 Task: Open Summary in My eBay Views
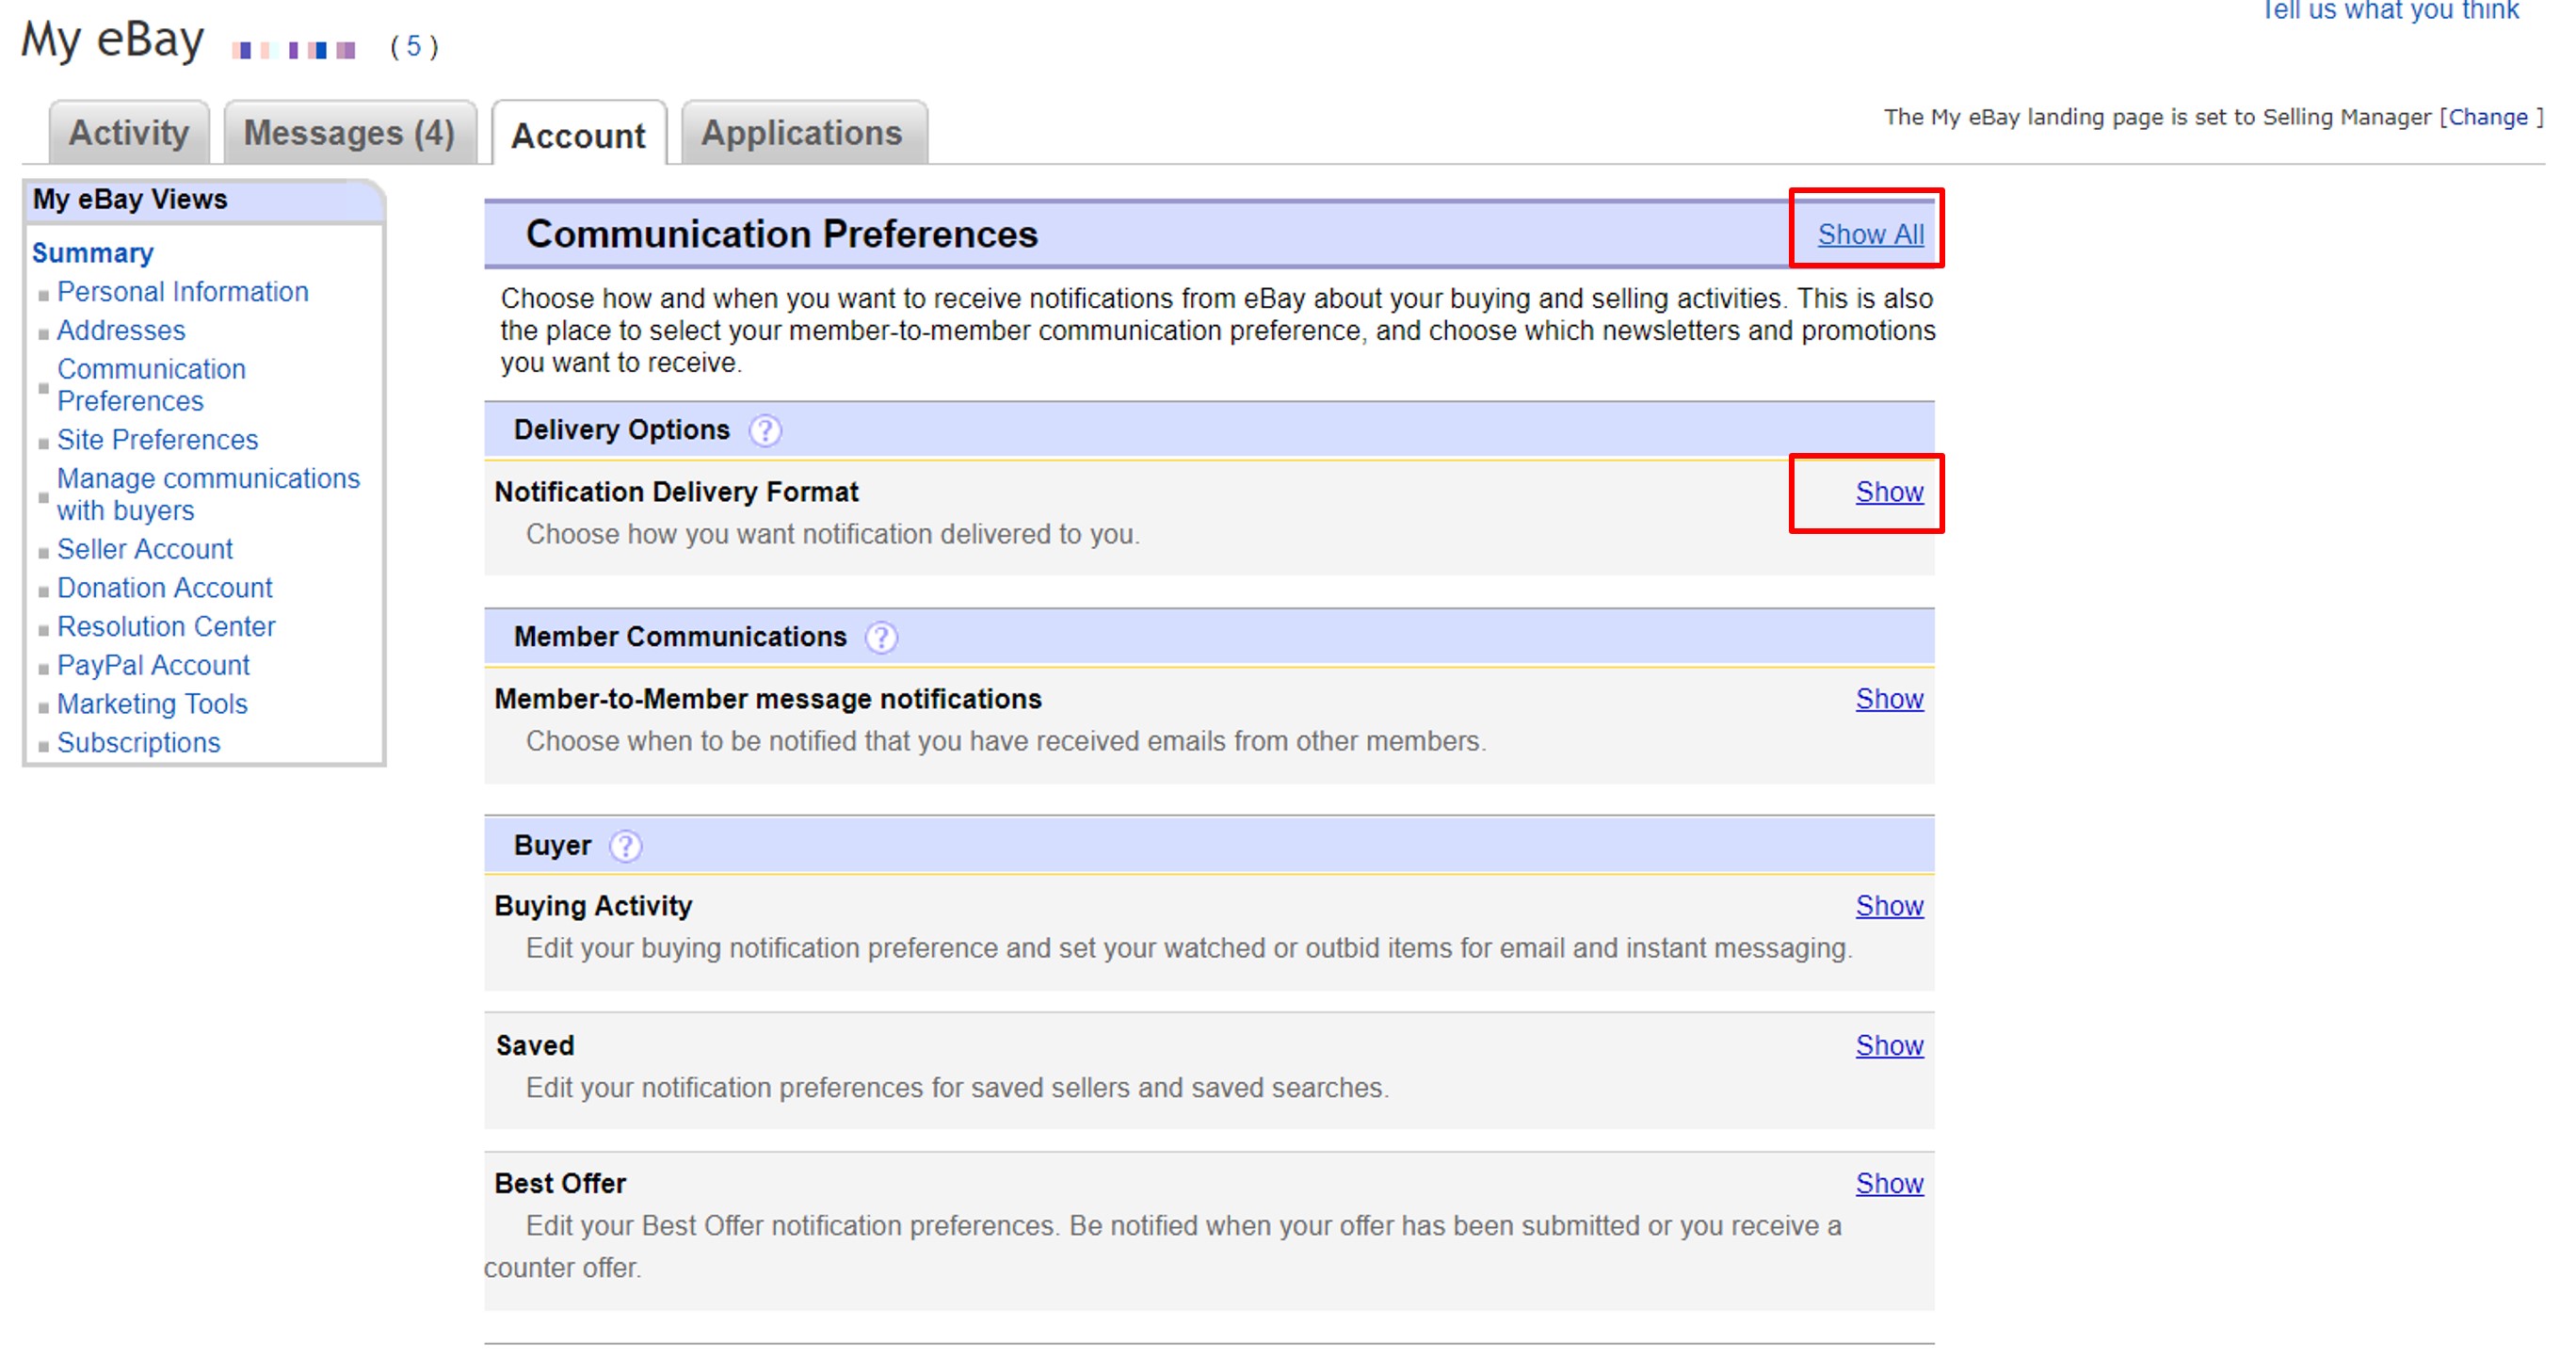[93, 254]
